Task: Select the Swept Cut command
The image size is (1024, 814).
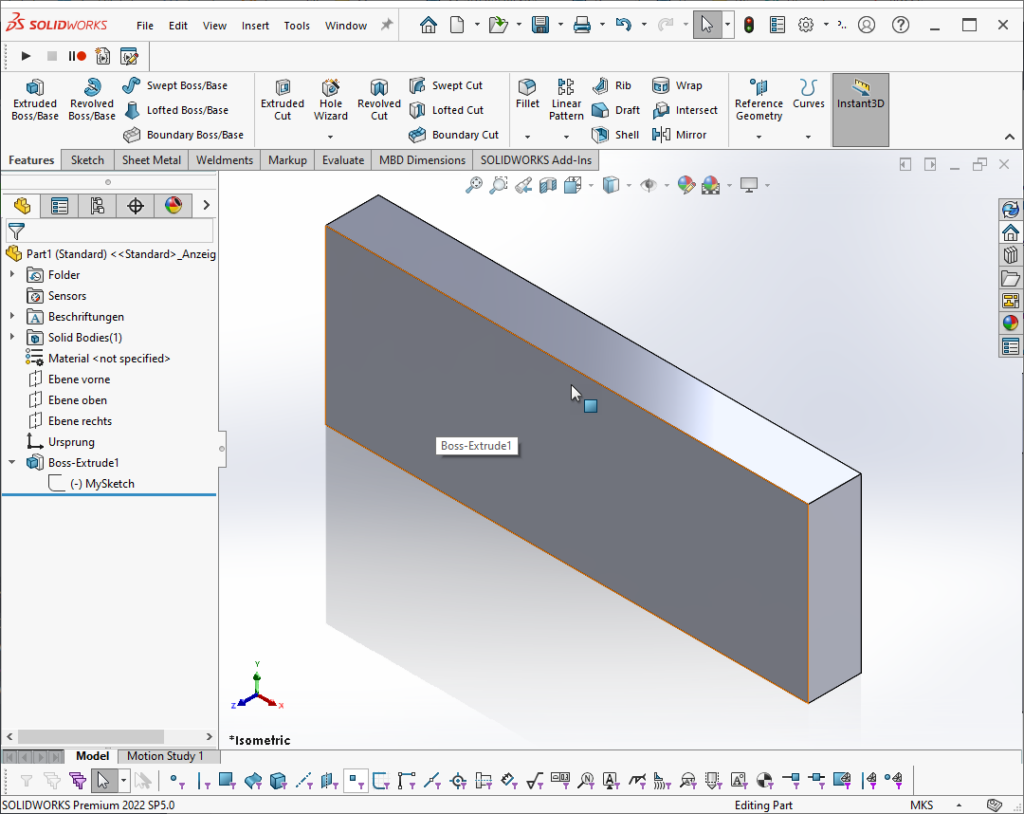Action: click(x=446, y=86)
